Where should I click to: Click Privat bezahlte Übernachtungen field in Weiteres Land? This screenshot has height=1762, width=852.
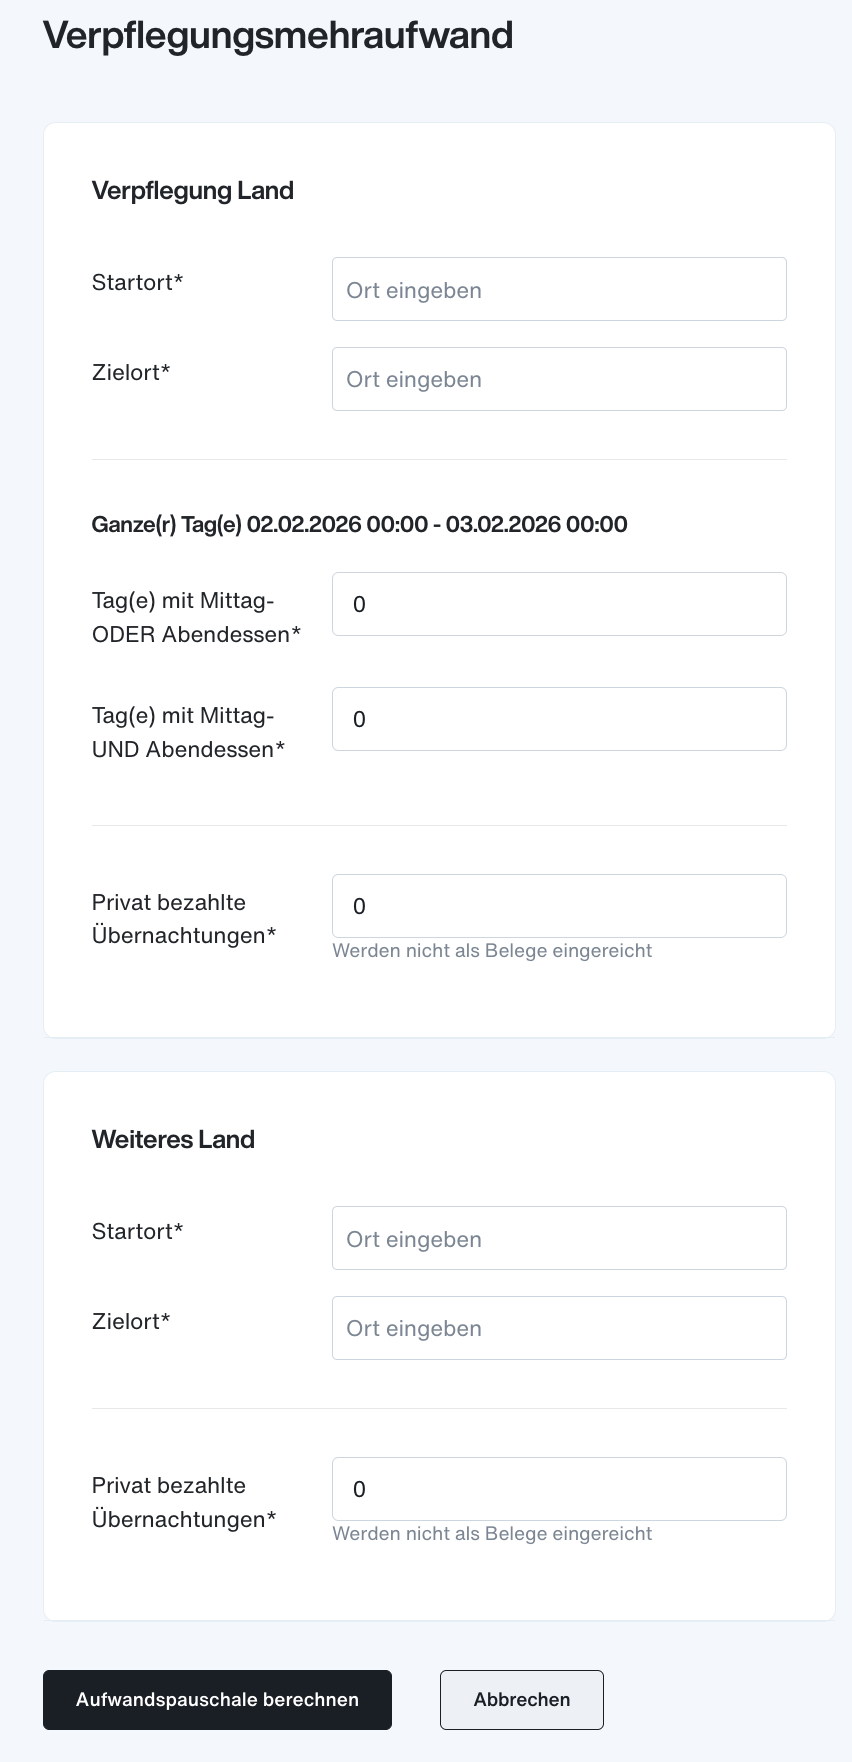tap(559, 1489)
